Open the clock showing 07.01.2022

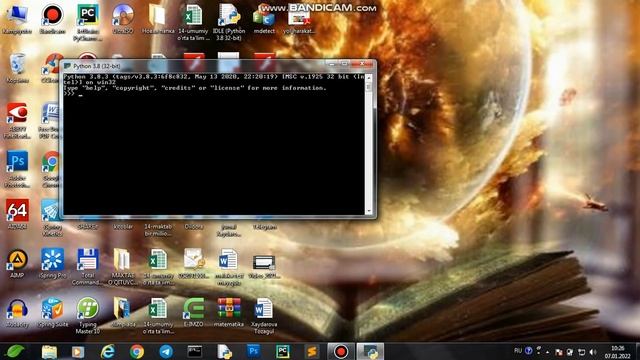coord(618,352)
